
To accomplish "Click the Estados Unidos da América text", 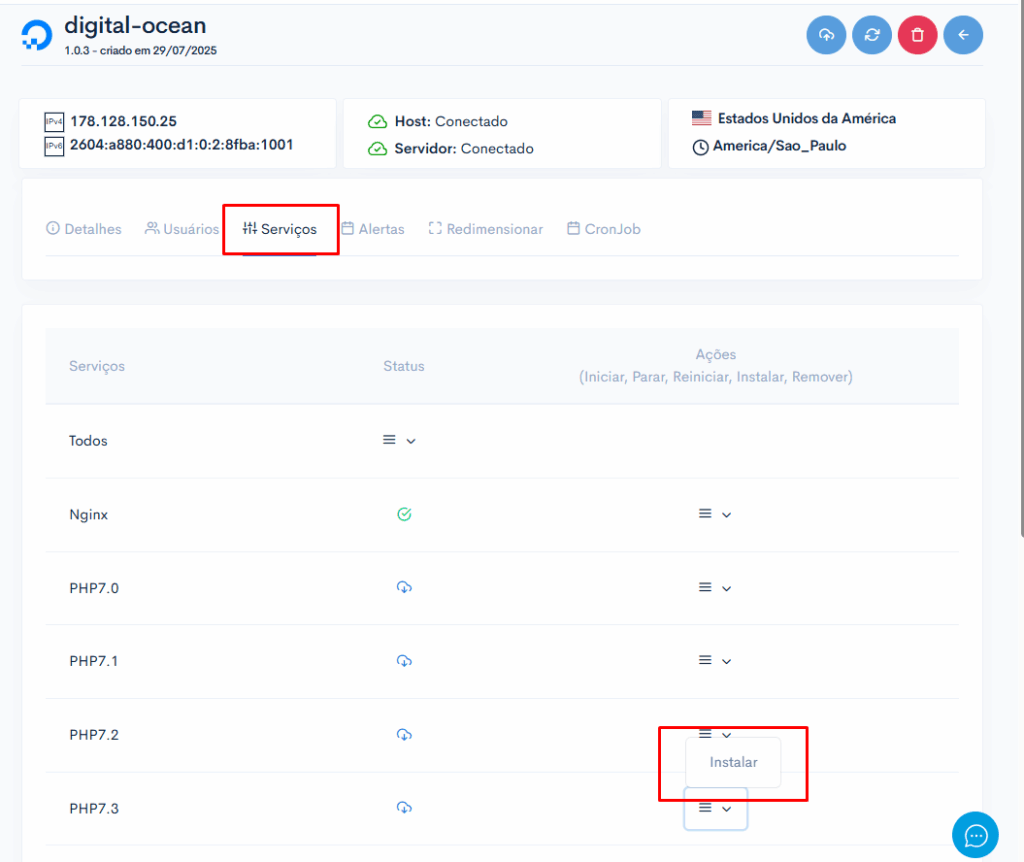I will tap(807, 118).
